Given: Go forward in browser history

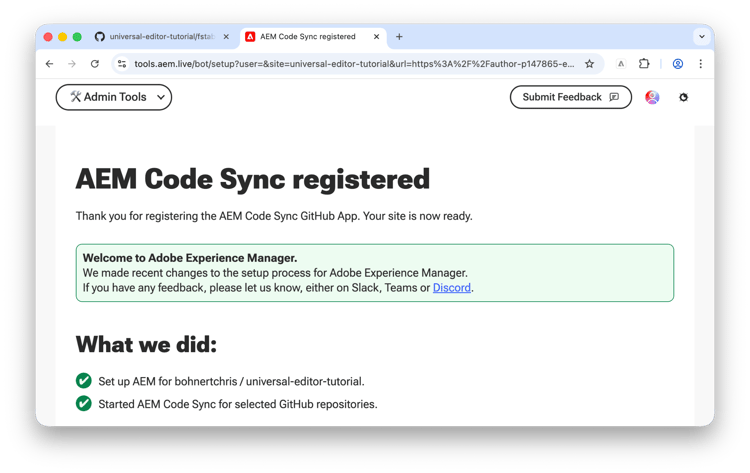Looking at the screenshot, I should (x=72, y=64).
